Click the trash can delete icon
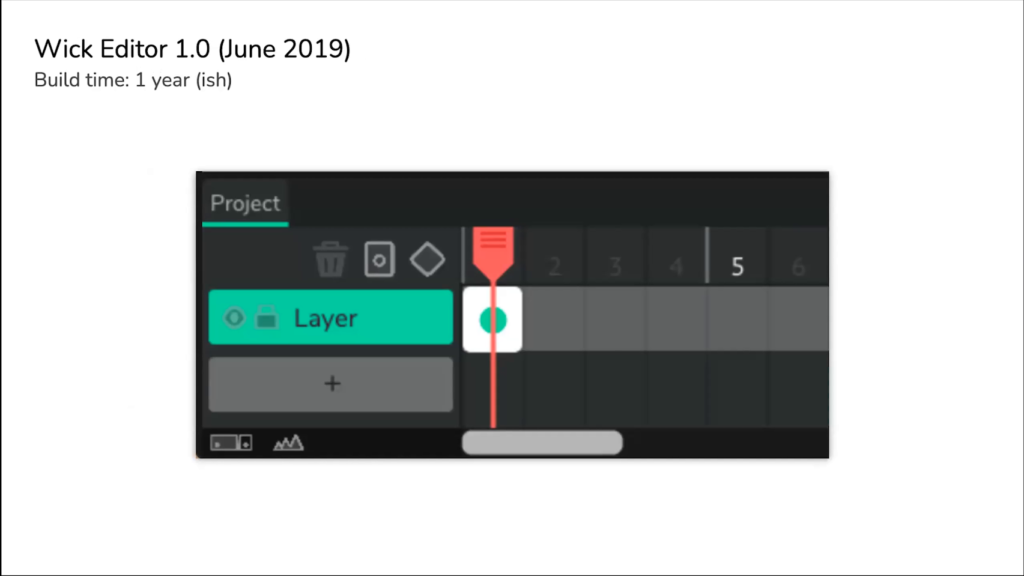Screen dimensions: 1024x576 (x=330, y=259)
